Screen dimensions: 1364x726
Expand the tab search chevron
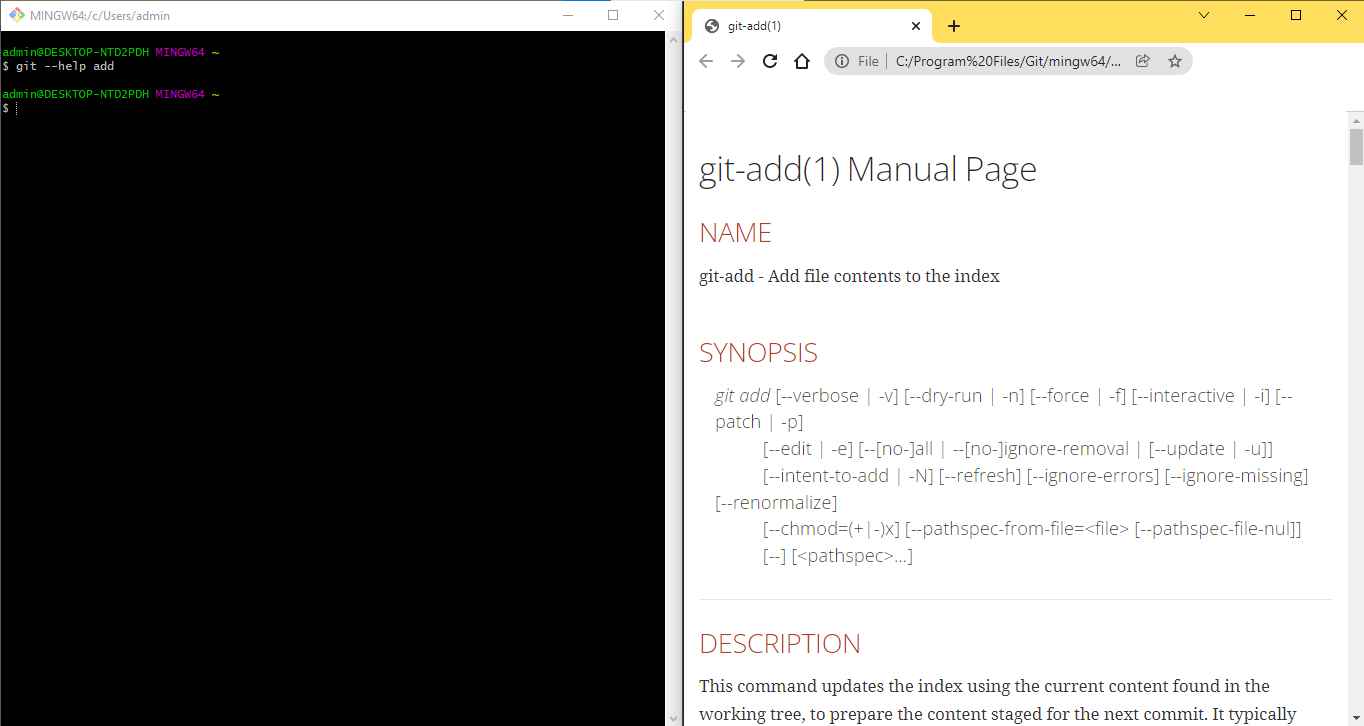[x=1204, y=15]
